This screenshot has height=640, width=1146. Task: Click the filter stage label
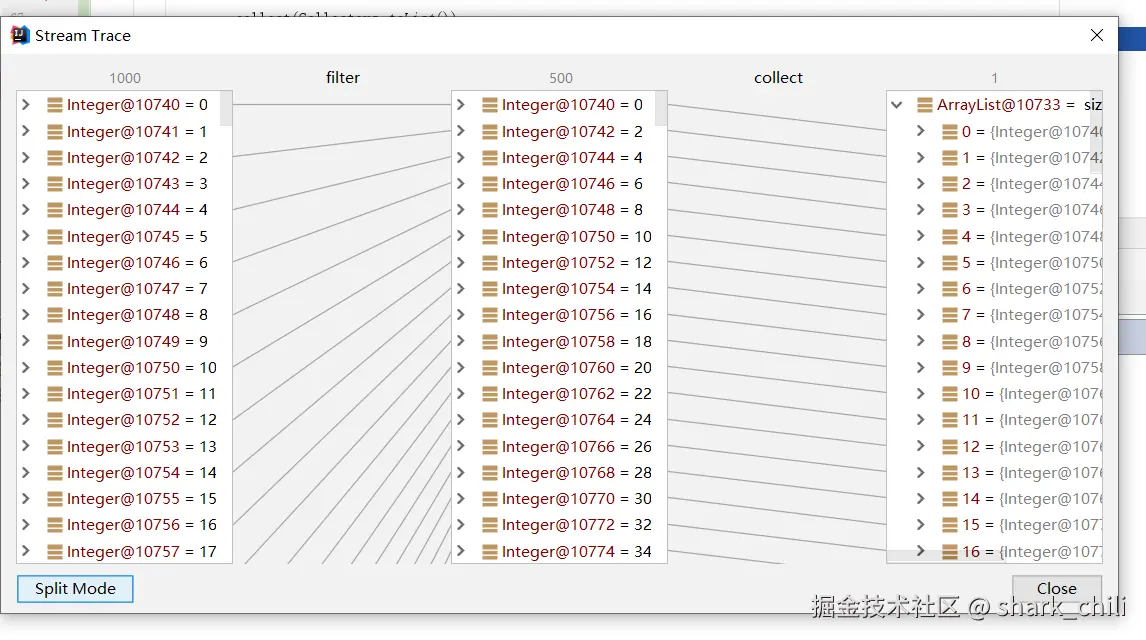[342, 77]
